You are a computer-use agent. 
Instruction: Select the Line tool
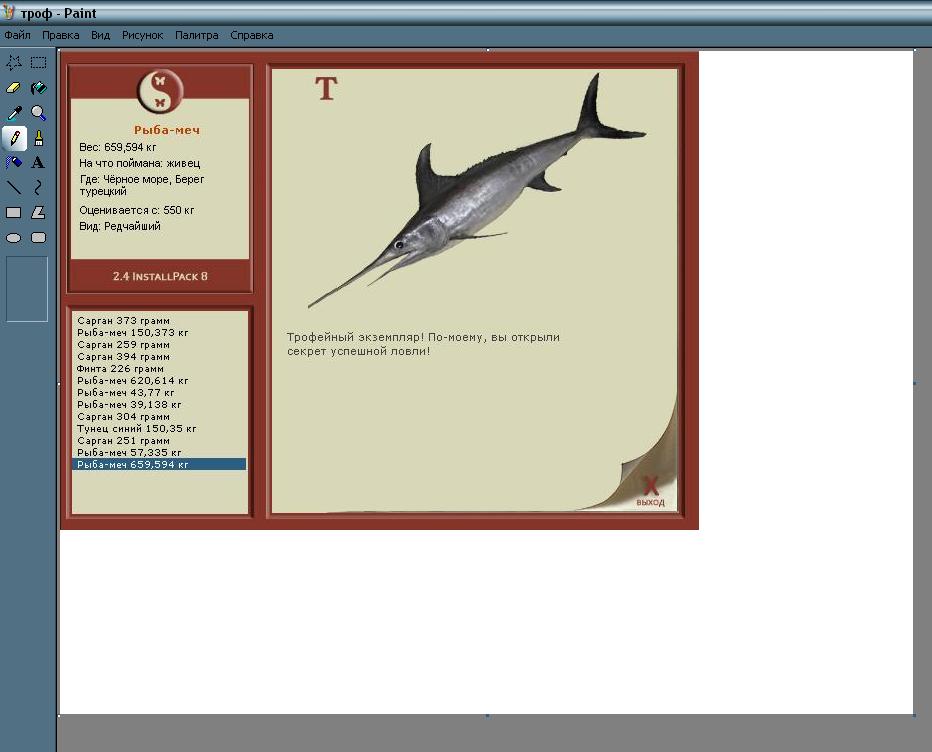coord(14,188)
